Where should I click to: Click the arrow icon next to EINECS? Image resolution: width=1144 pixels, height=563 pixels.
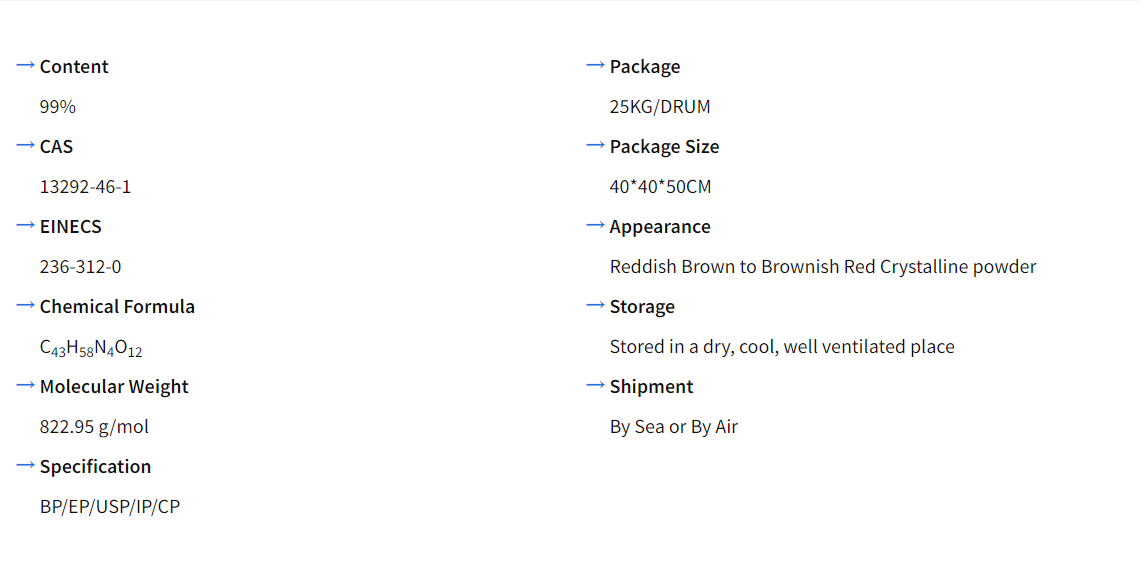[x=25, y=225]
